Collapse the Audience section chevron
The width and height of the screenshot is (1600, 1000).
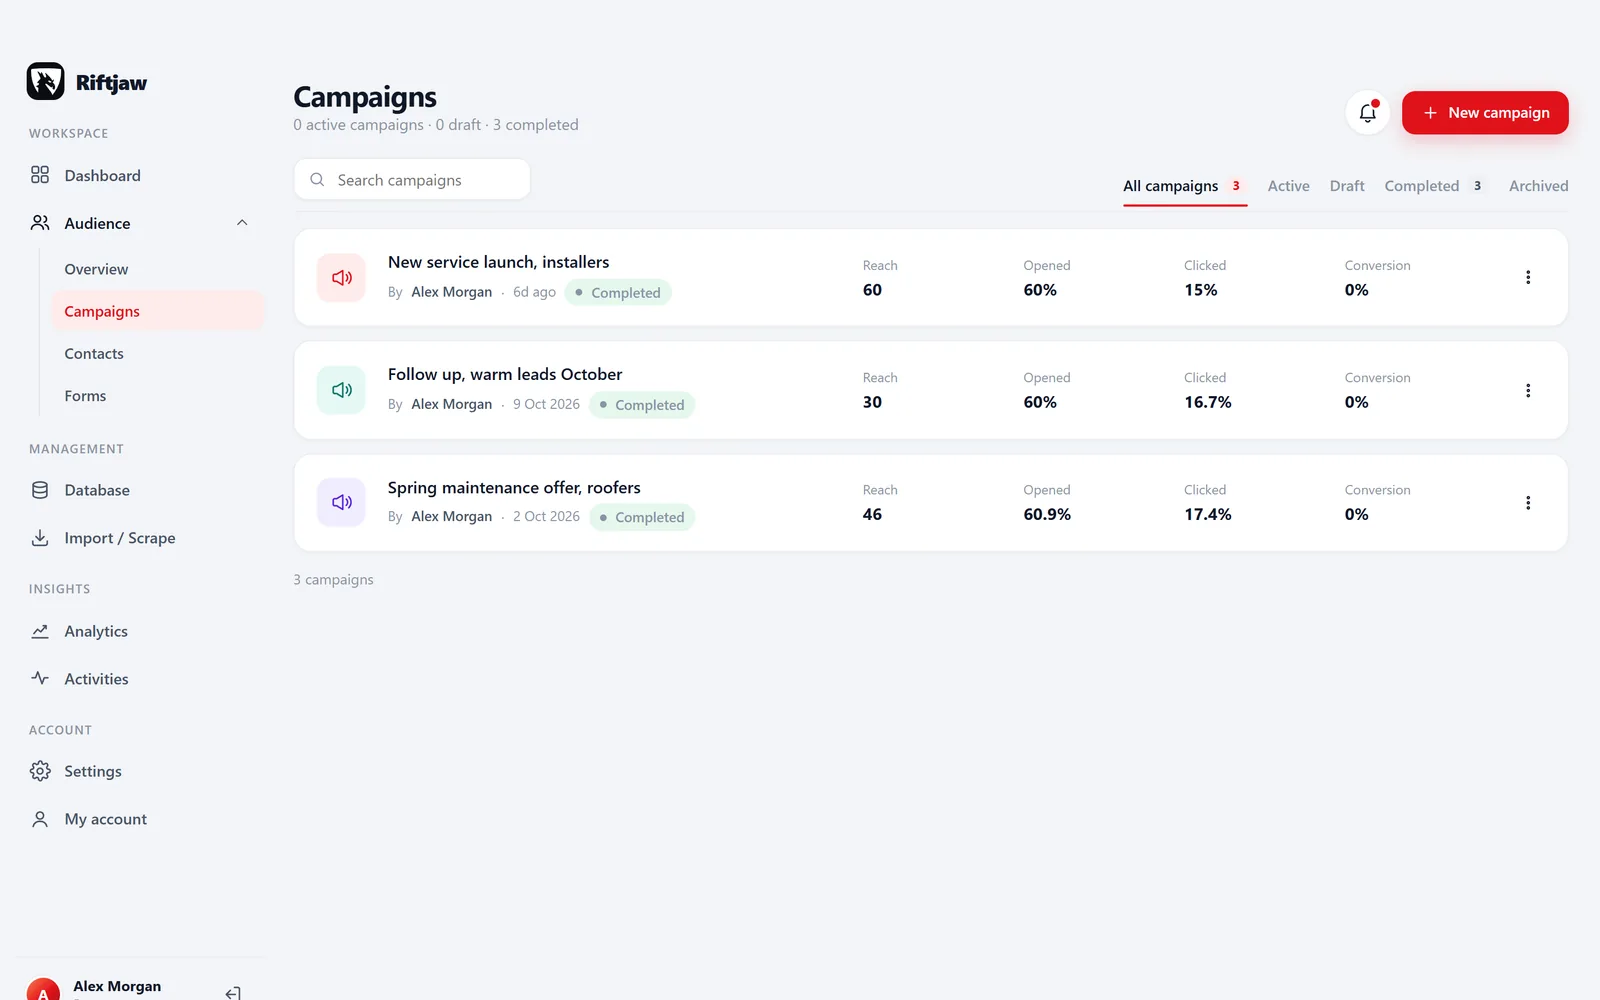tap(242, 223)
